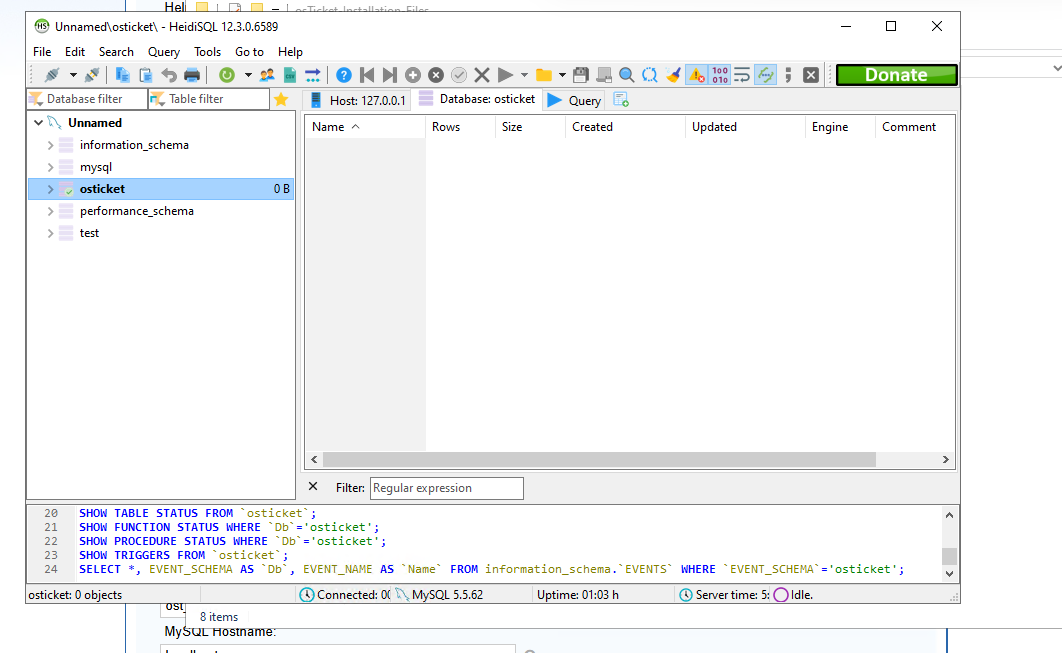
Task: Click the Regular expression filter field
Action: pos(446,488)
